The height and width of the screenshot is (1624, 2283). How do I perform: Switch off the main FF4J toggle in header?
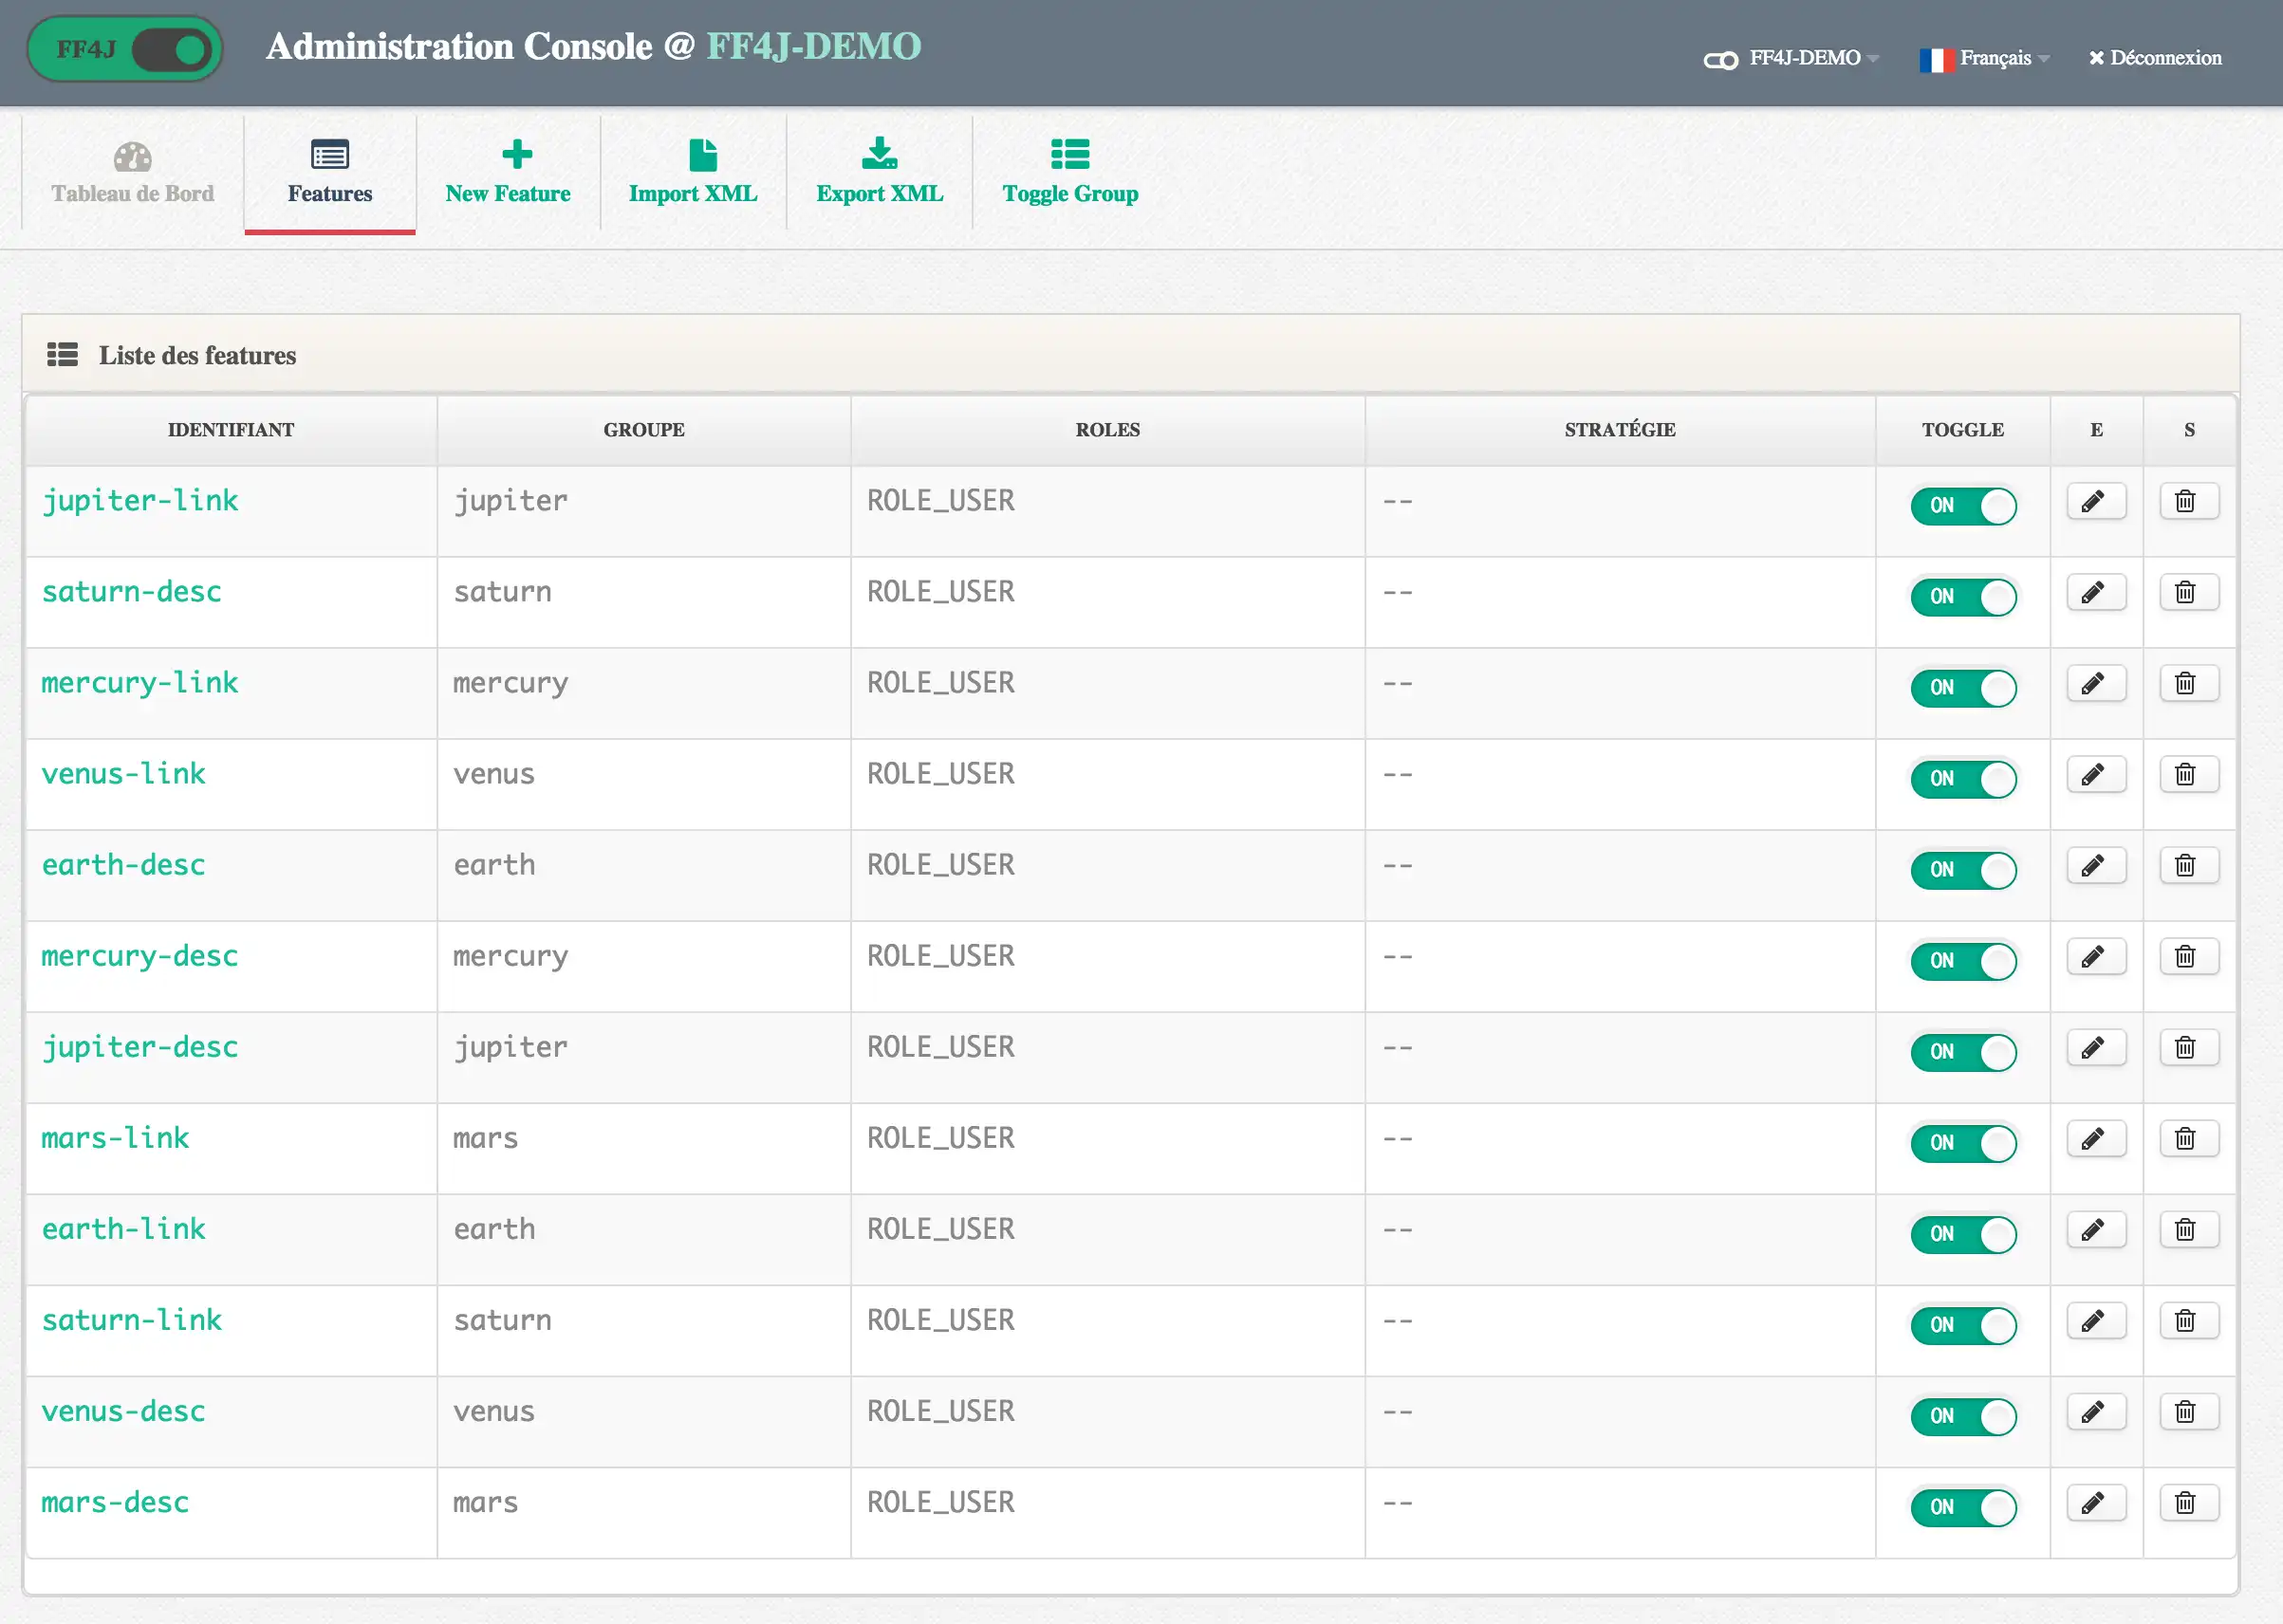[172, 49]
